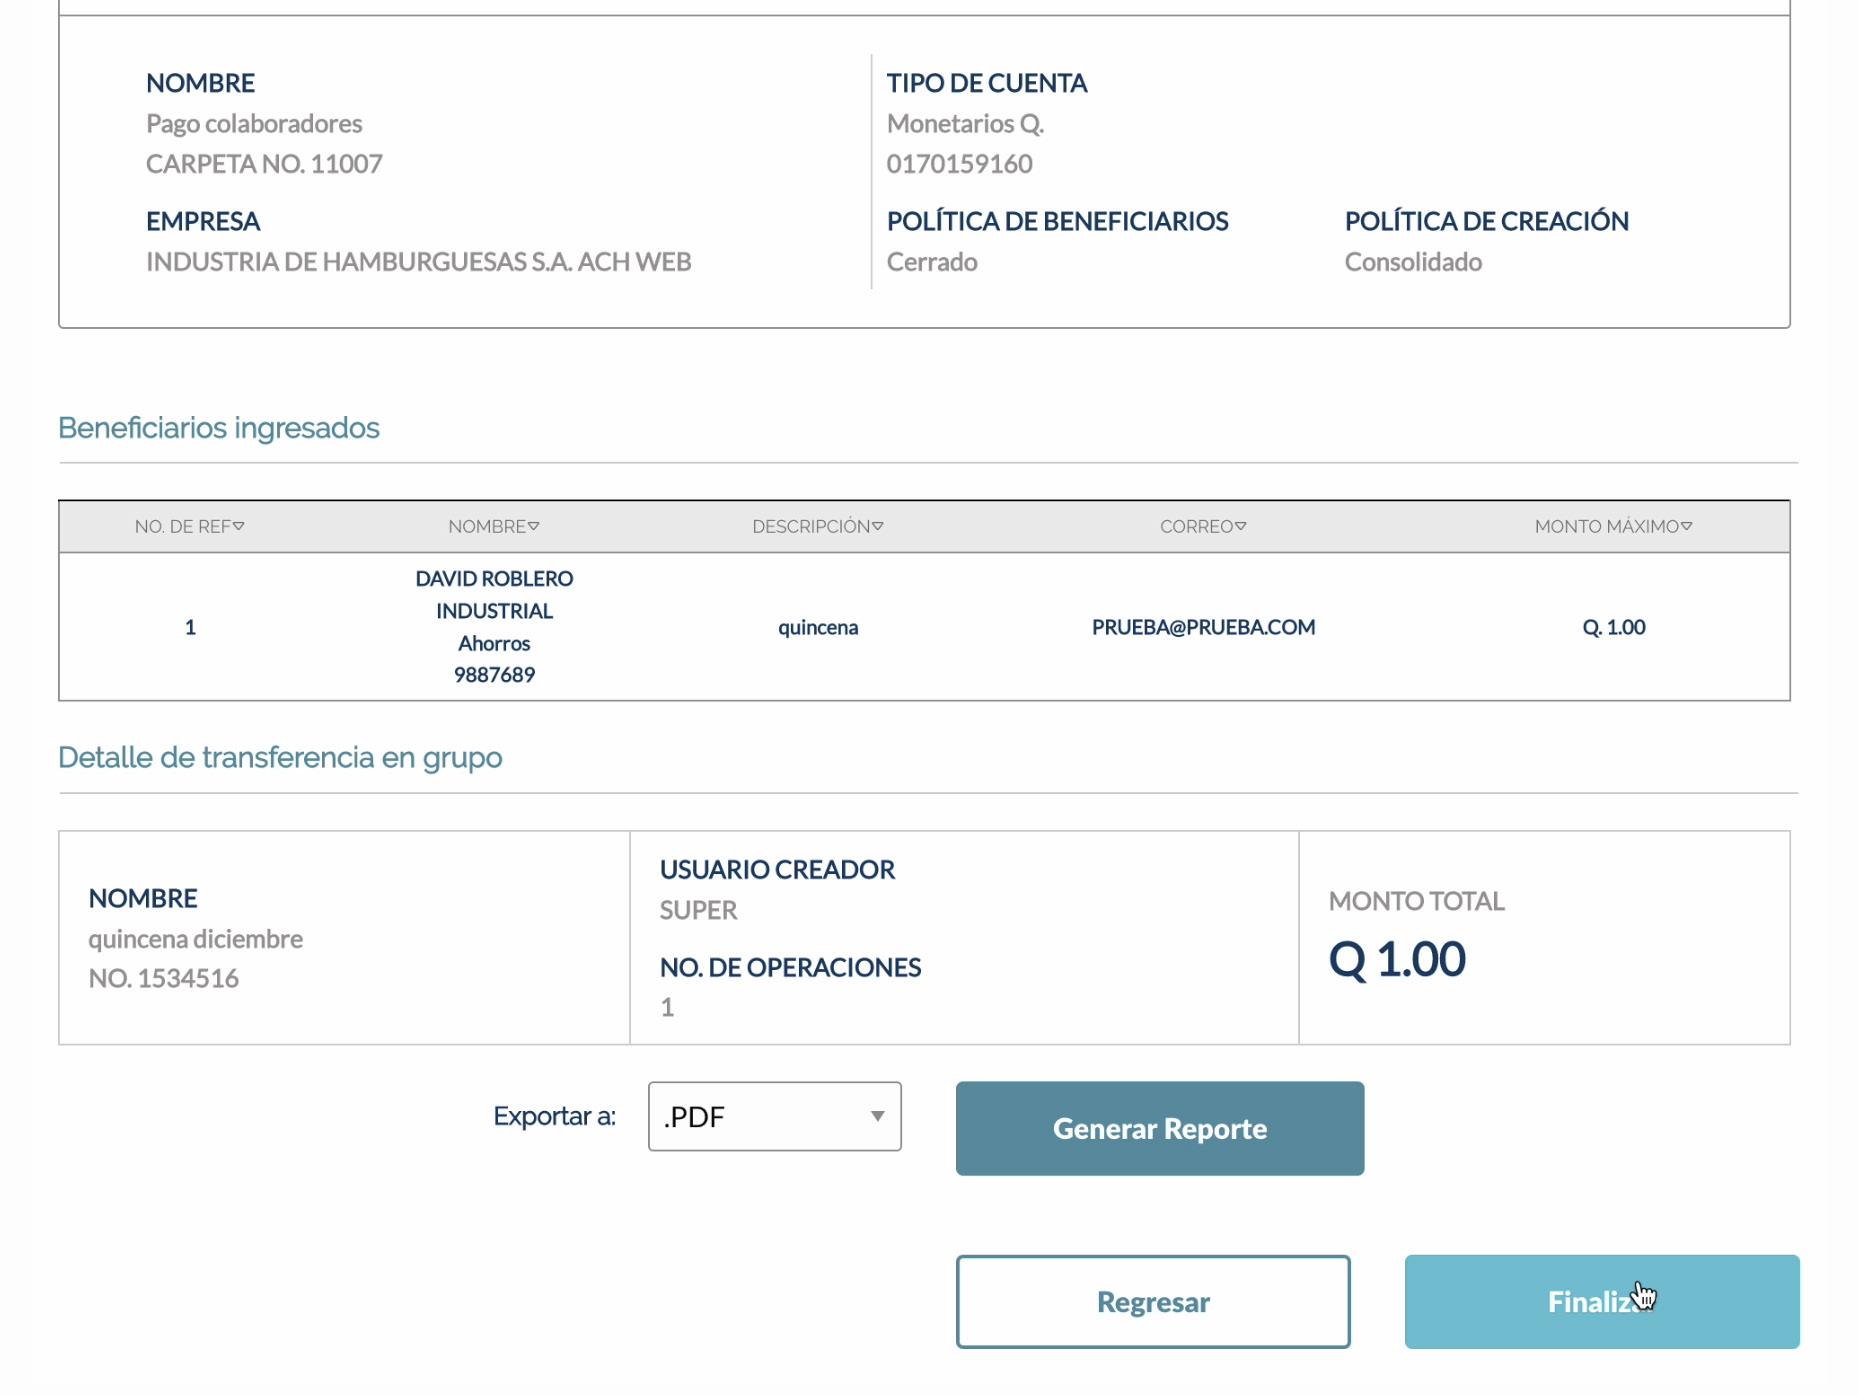Click the Q. 1.00 maximum amount cell
Screen dimensions: 1858x1396
pyautogui.click(x=1613, y=627)
